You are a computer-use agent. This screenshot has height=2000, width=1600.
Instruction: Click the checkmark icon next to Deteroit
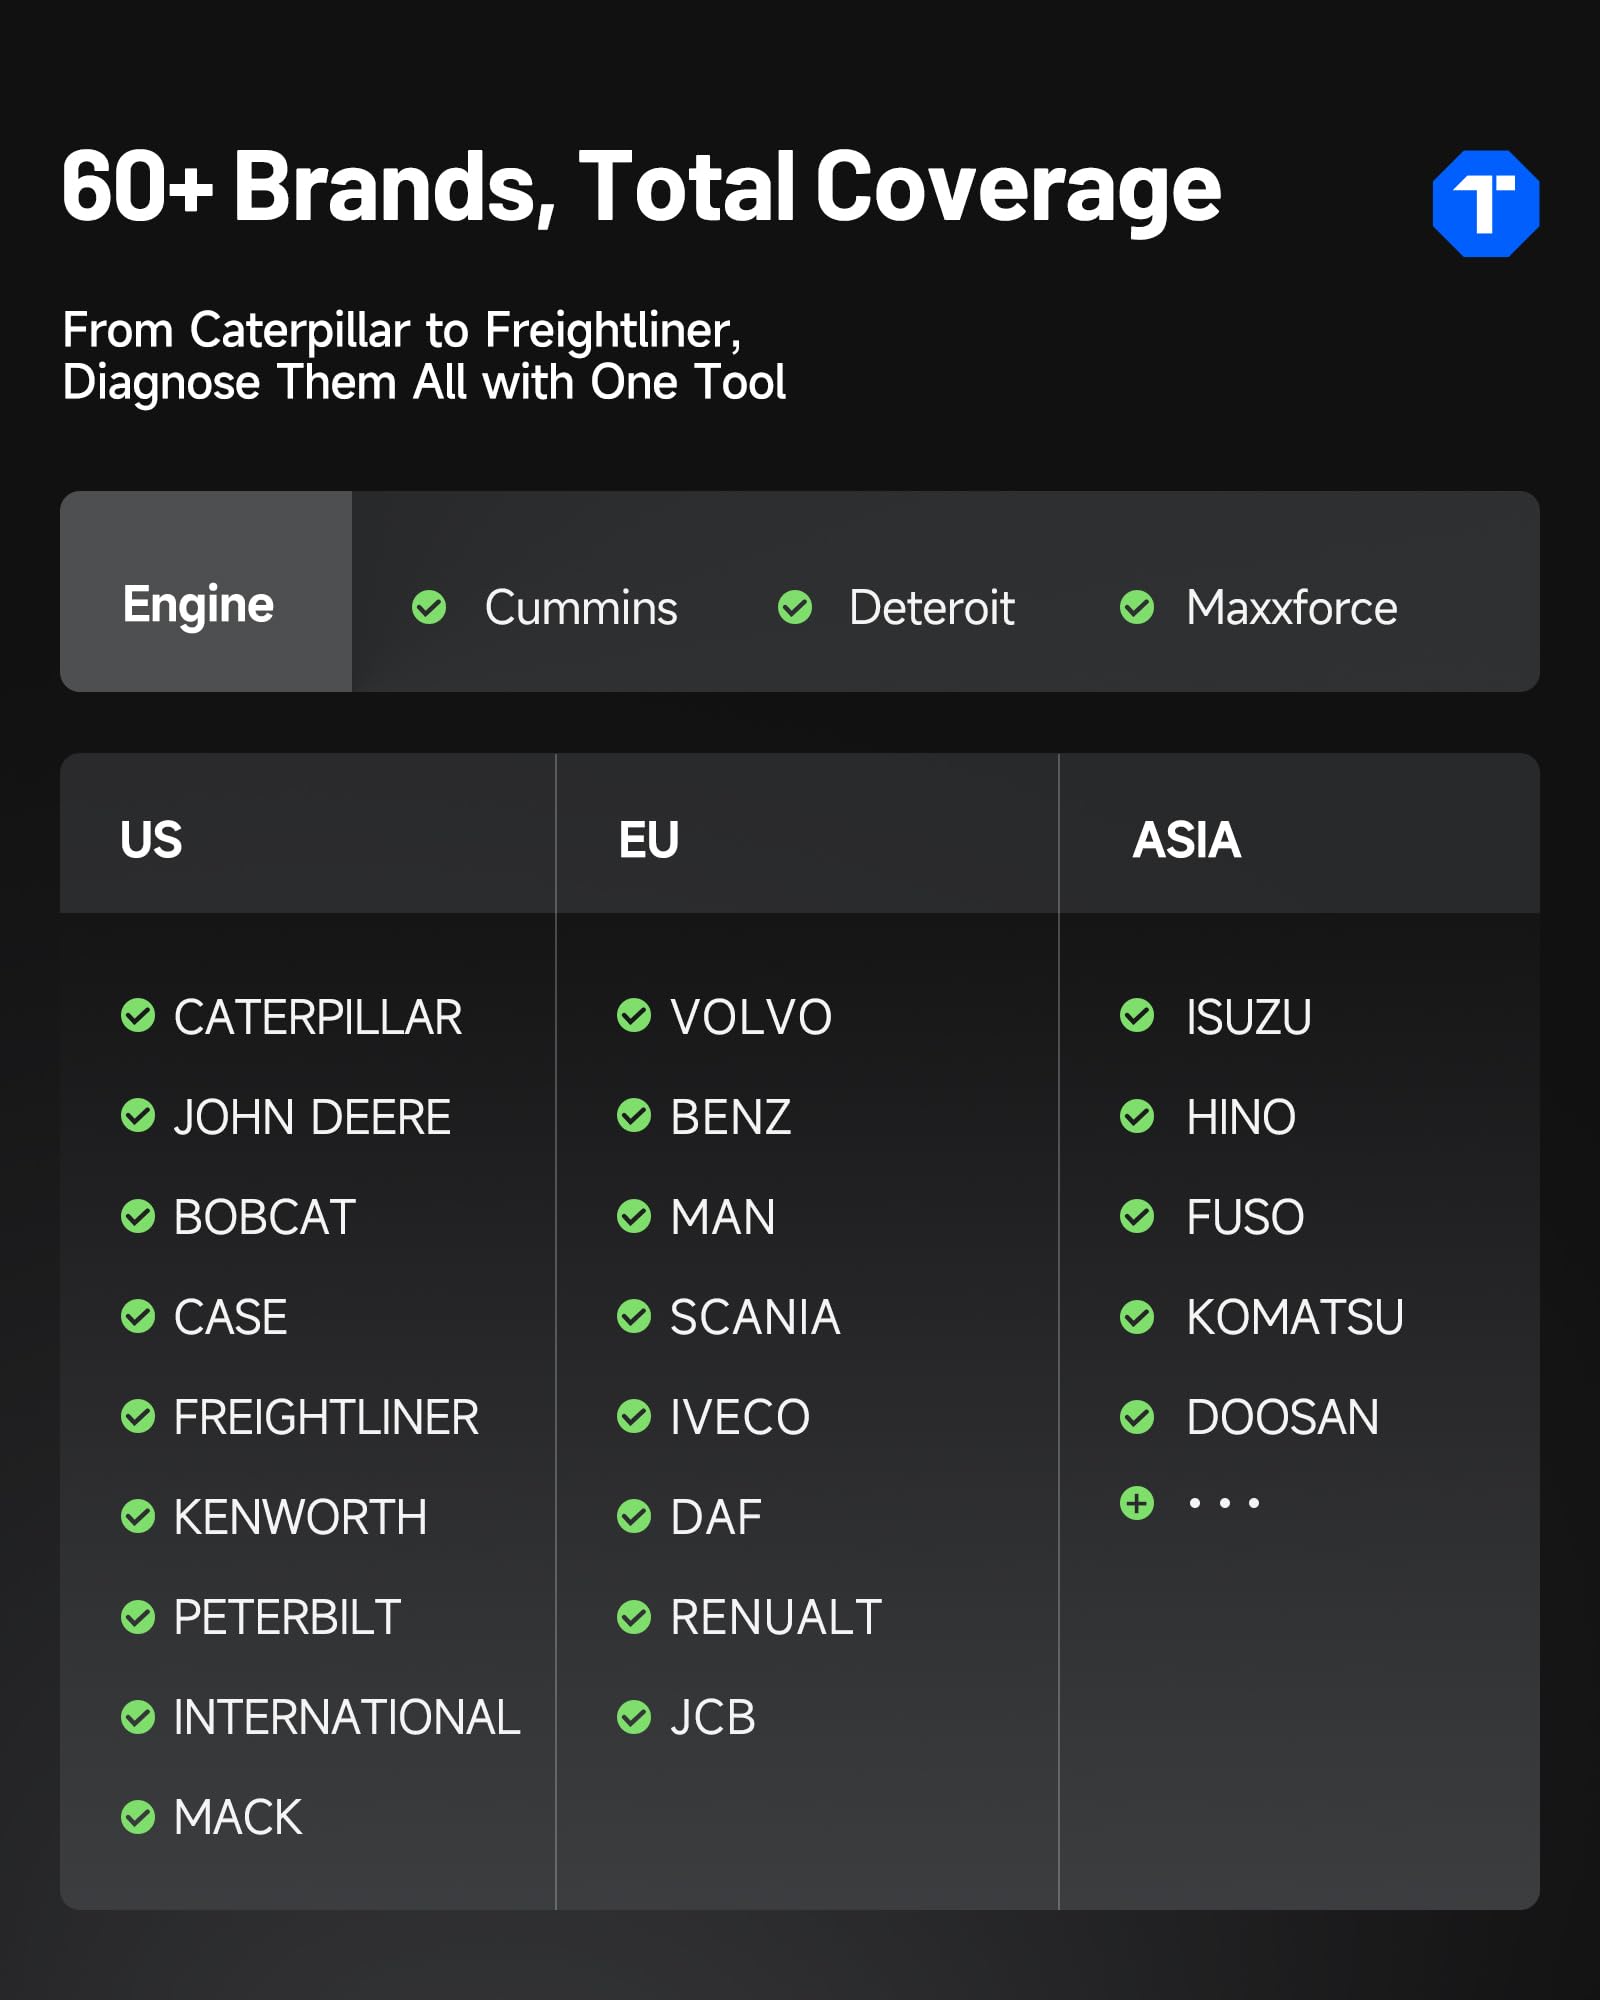coord(795,607)
